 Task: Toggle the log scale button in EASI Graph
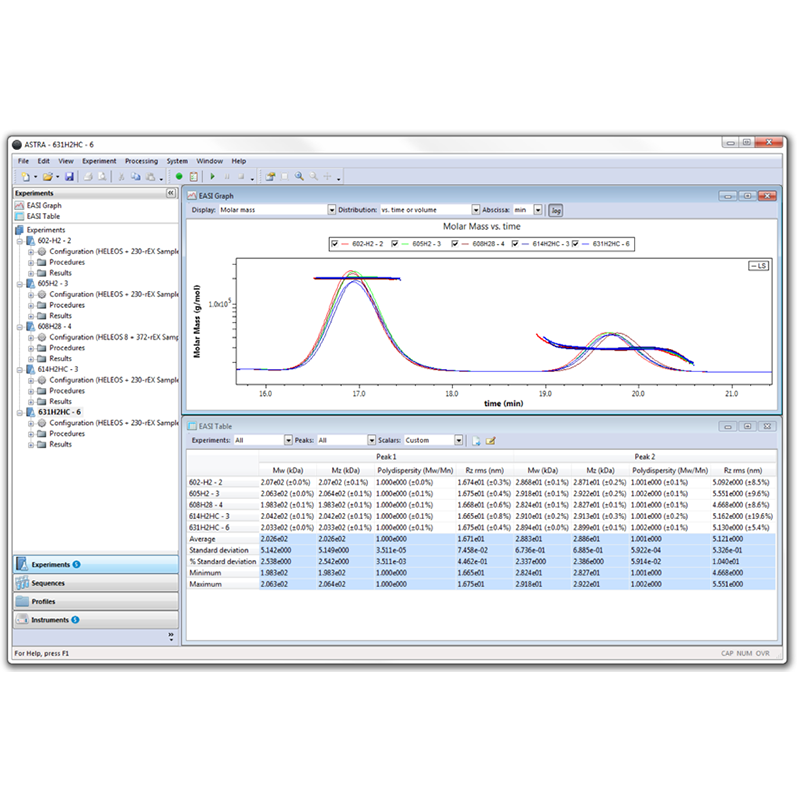pyautogui.click(x=556, y=210)
